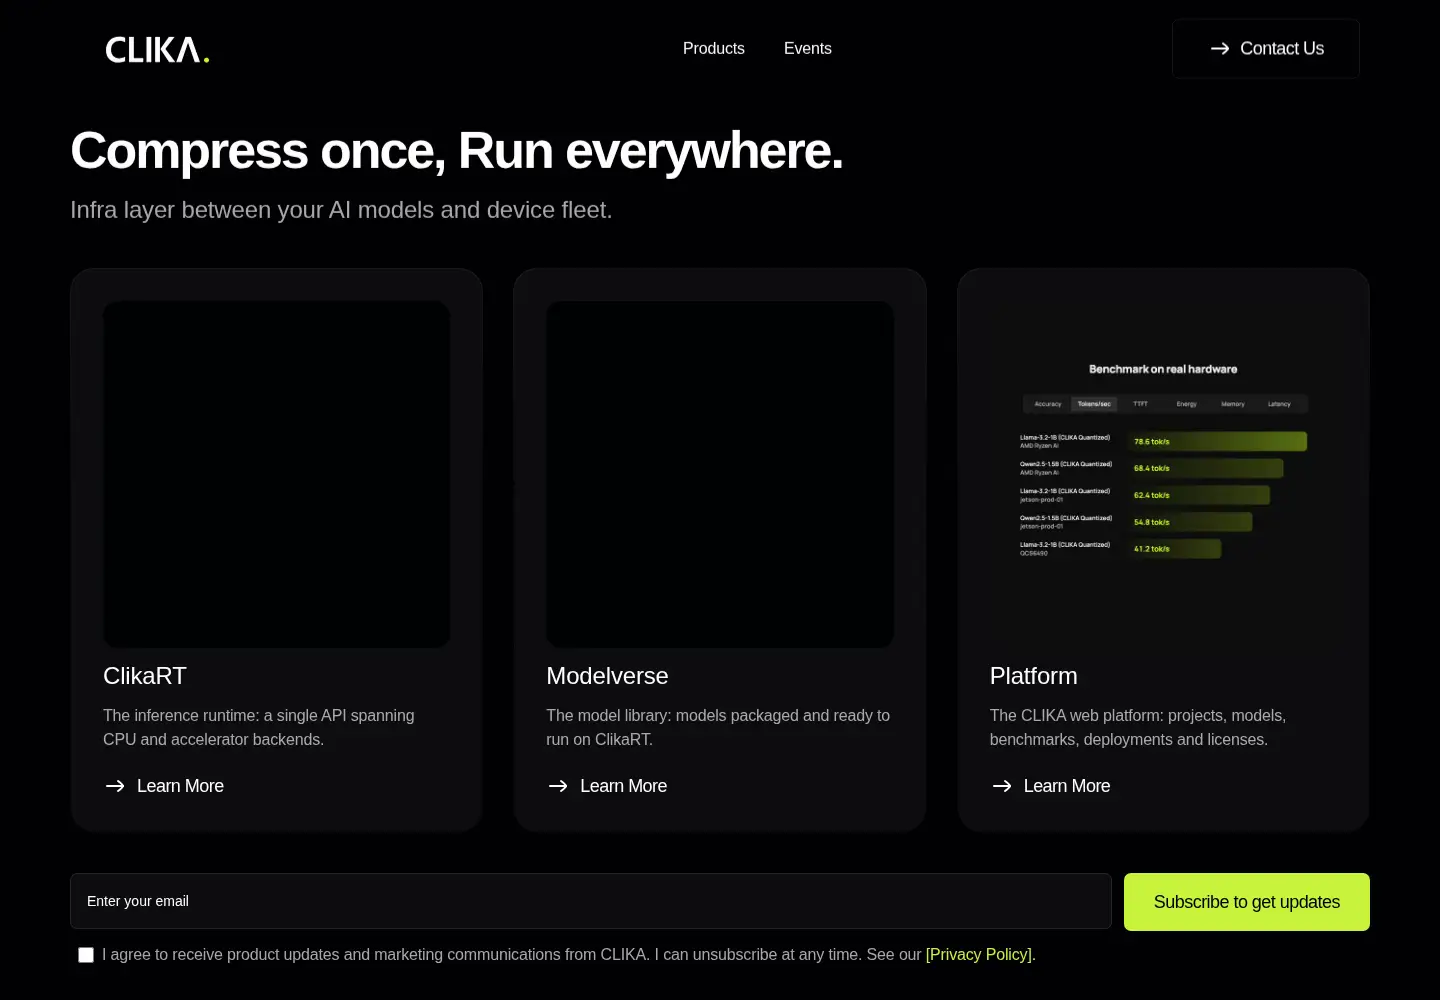The image size is (1440, 1000).
Task: Show the Memory benchmark tab
Action: pyautogui.click(x=1233, y=404)
